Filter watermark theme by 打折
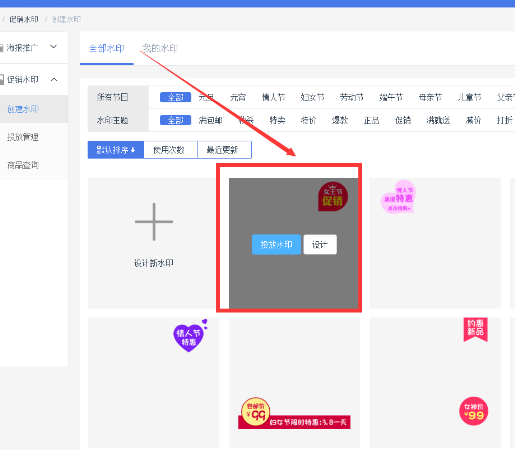 [504, 120]
